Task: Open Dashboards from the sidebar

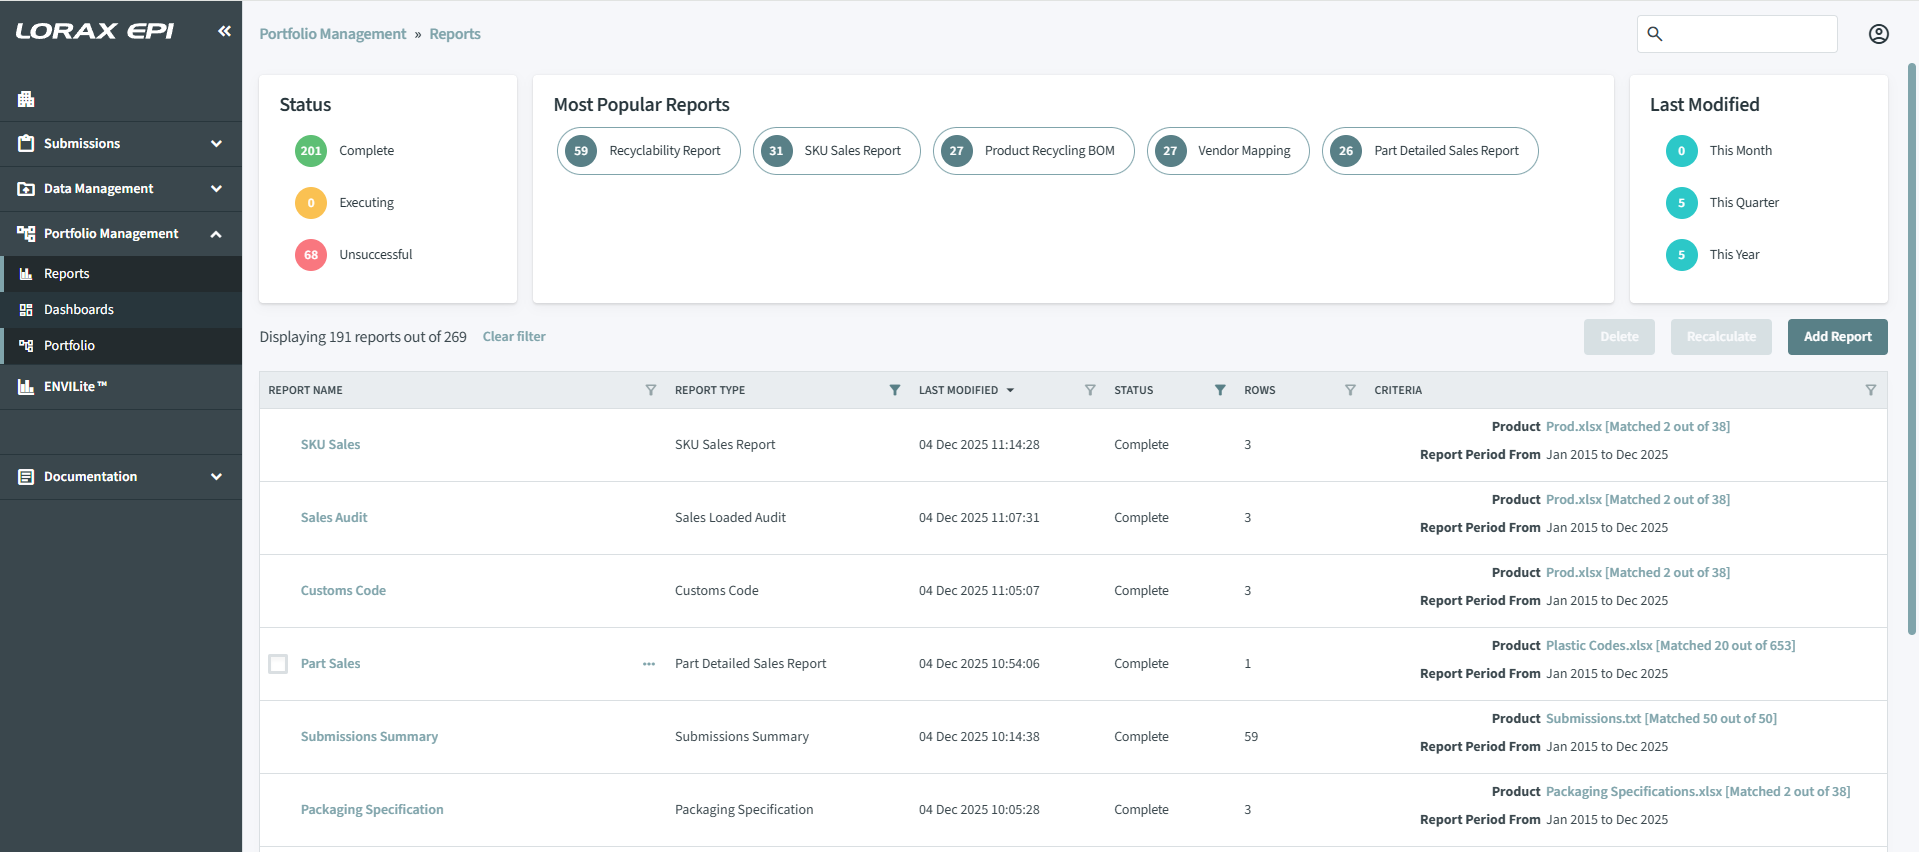Action: click(x=79, y=310)
